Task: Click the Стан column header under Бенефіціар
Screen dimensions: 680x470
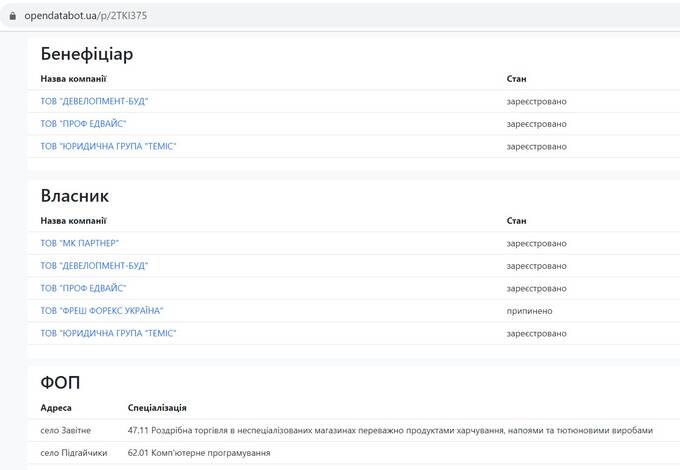Action: pos(517,79)
